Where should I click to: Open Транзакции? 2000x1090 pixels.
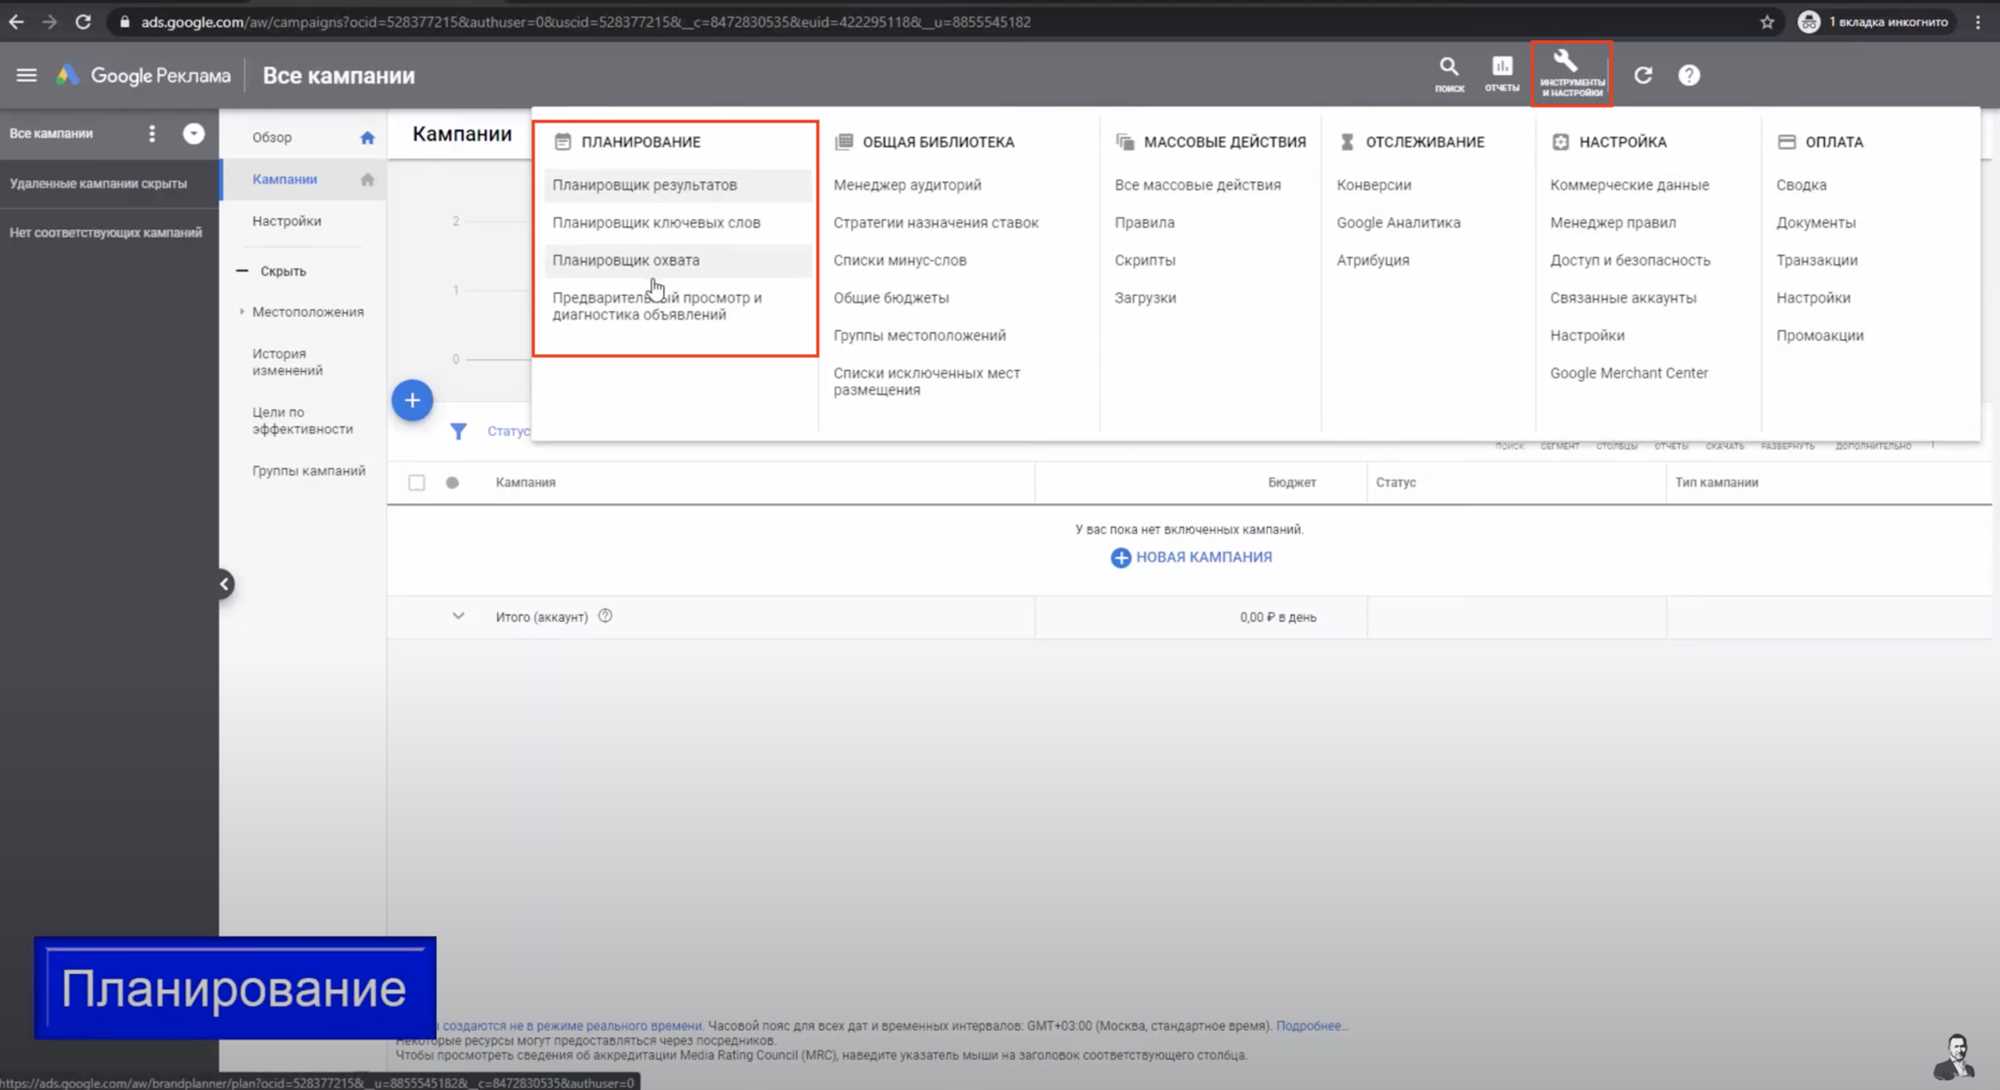[x=1816, y=260]
